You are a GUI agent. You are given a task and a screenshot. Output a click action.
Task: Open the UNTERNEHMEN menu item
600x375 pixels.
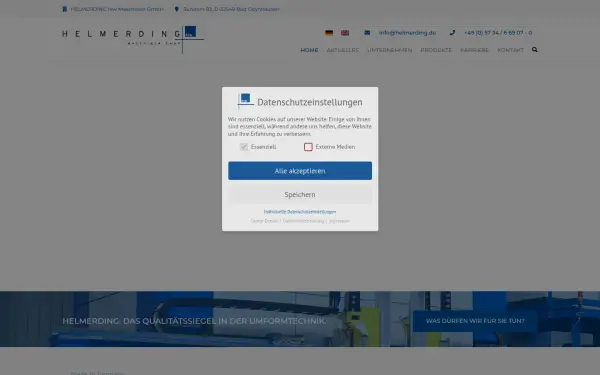click(390, 50)
